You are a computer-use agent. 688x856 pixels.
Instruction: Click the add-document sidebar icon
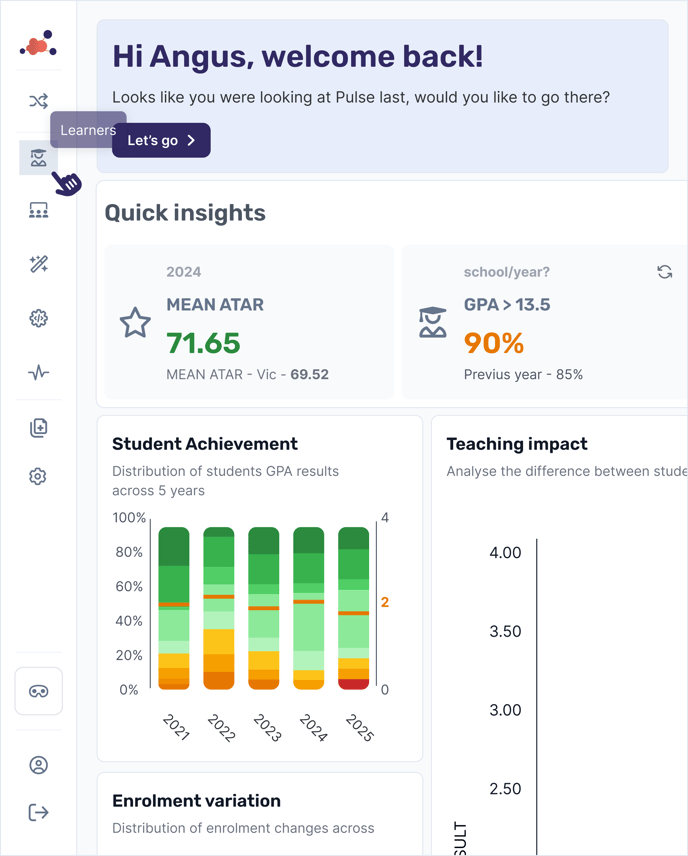click(38, 428)
